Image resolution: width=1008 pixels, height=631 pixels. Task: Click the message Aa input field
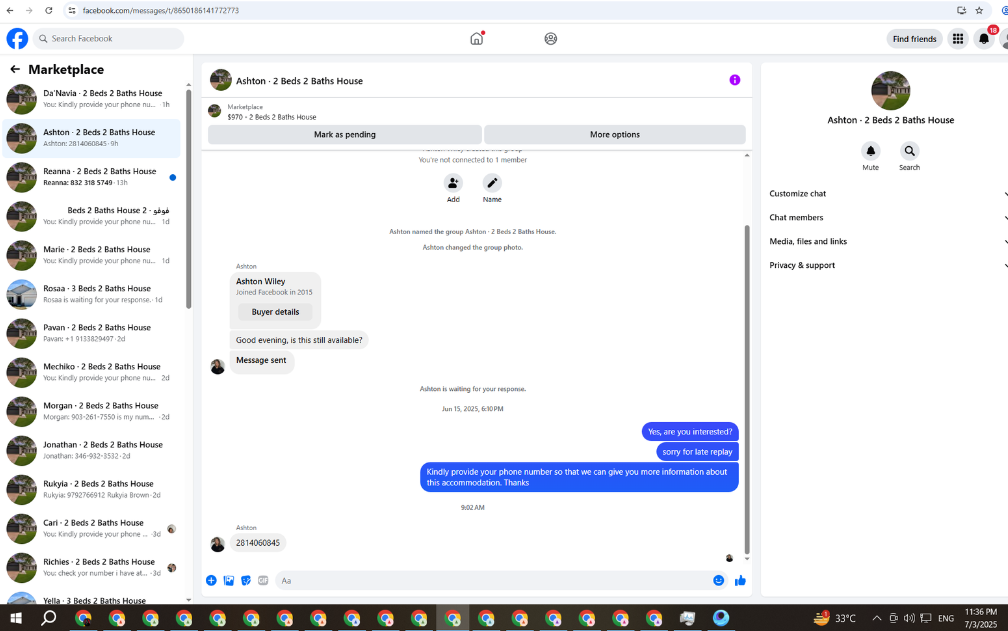pyautogui.click(x=494, y=580)
